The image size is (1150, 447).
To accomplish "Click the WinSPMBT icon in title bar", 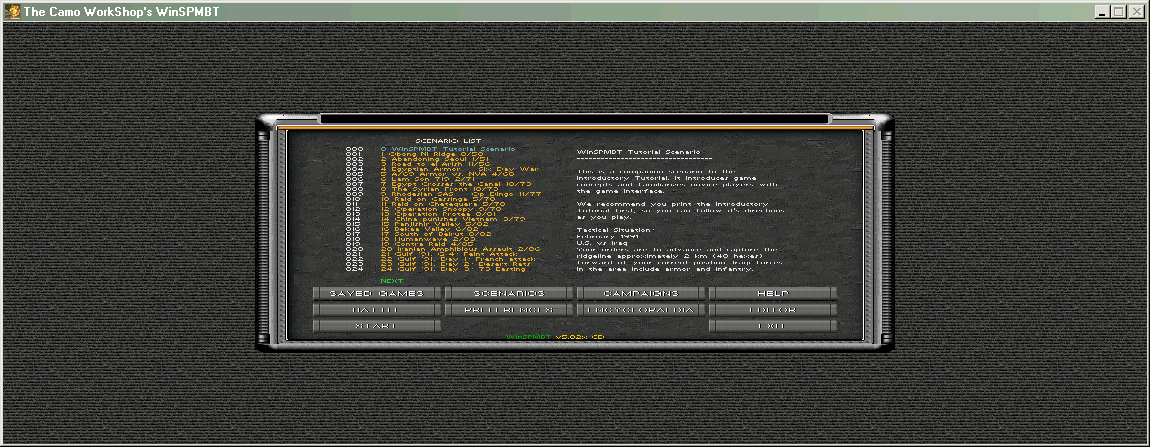I will tap(11, 11).
